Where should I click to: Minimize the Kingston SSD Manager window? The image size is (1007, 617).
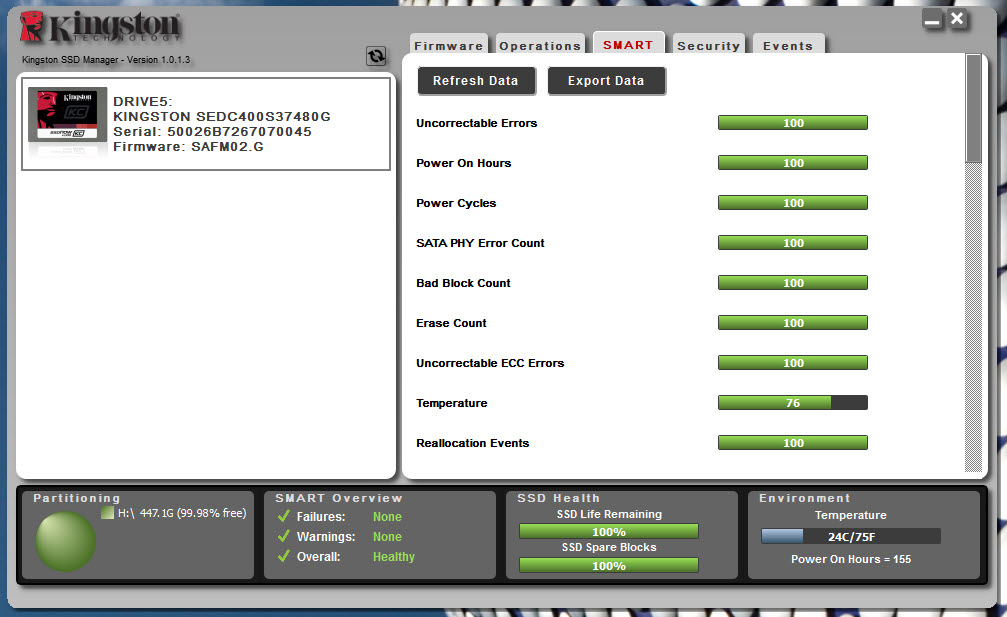click(x=932, y=19)
